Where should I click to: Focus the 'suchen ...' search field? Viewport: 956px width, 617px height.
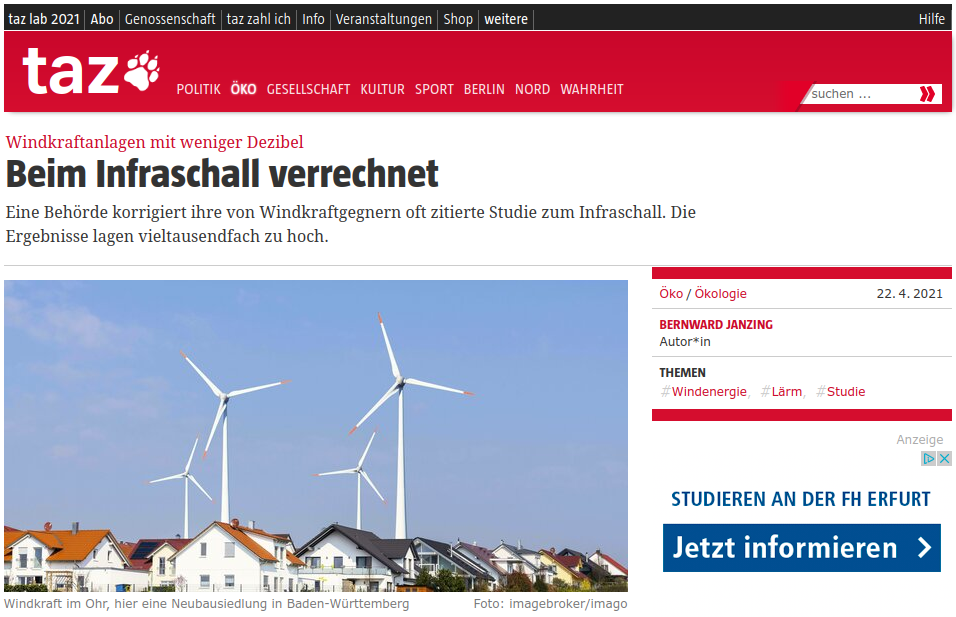click(863, 94)
